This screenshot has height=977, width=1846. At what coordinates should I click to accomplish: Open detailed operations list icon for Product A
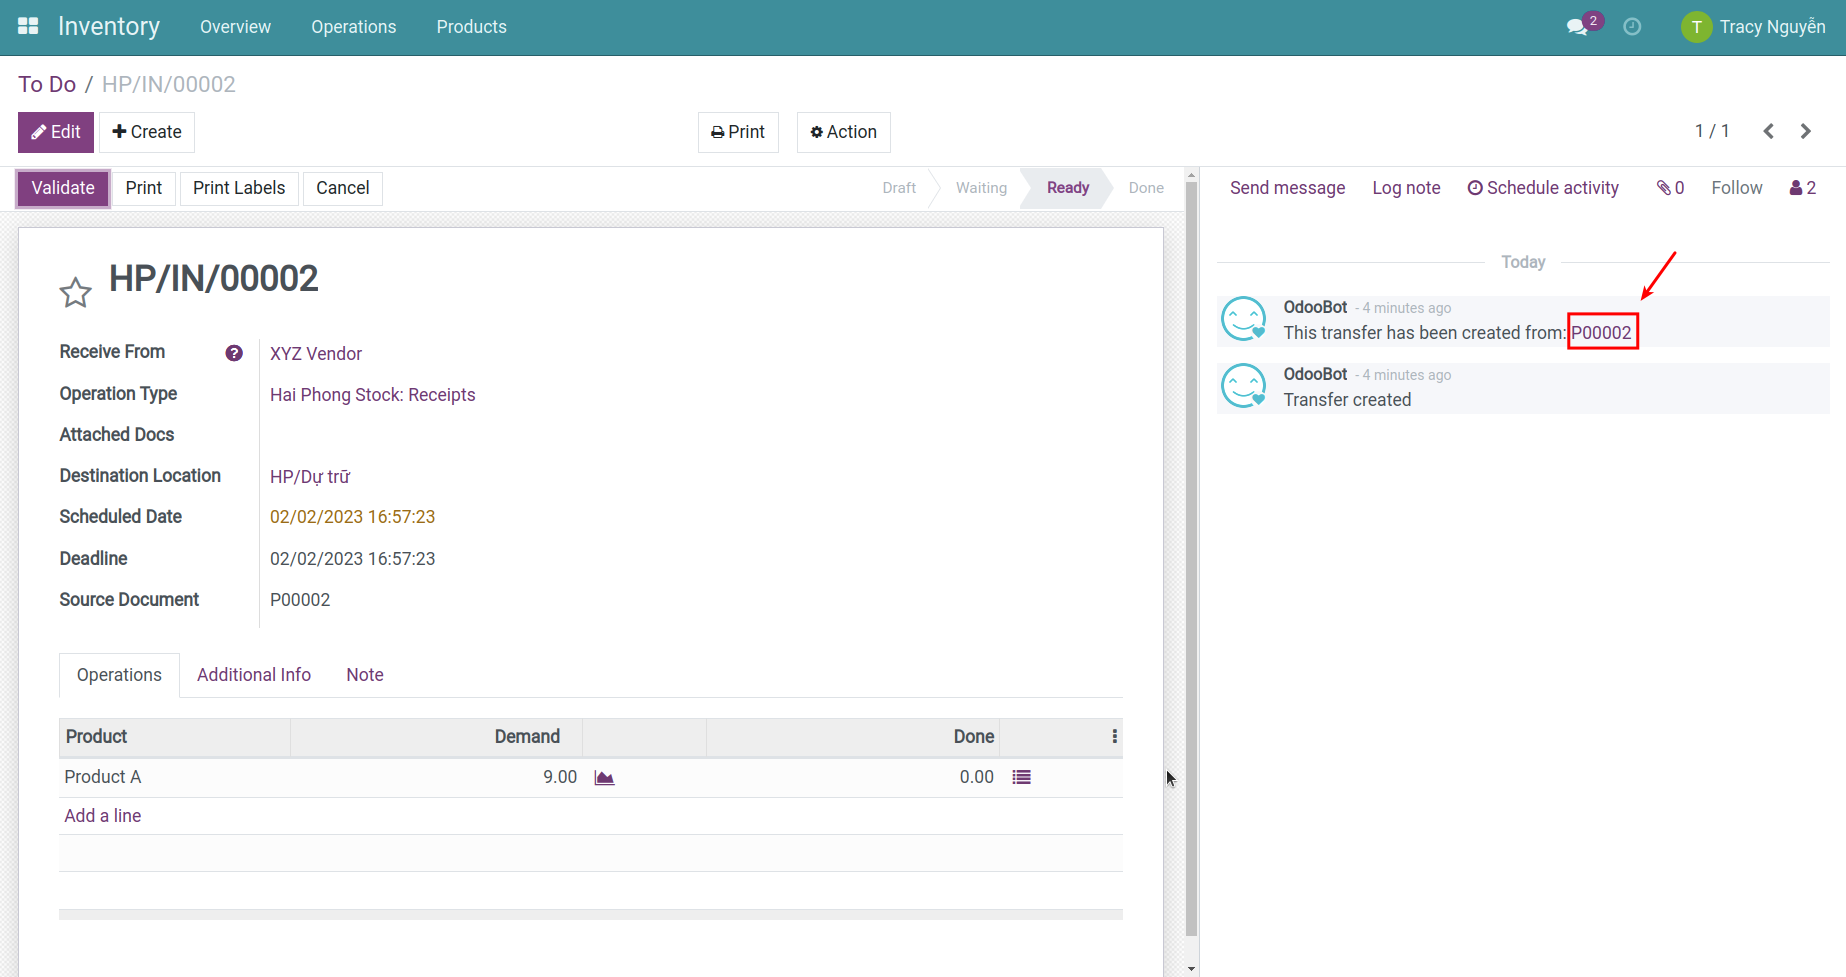point(1021,778)
